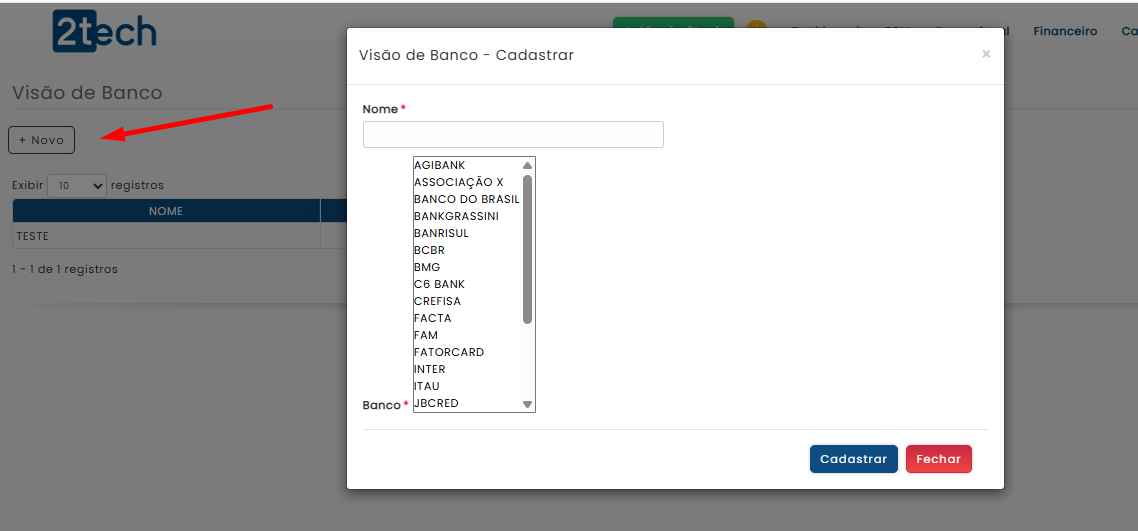The width and height of the screenshot is (1138, 531).
Task: Choose C6 BANK in the bank list
Action: click(x=439, y=284)
